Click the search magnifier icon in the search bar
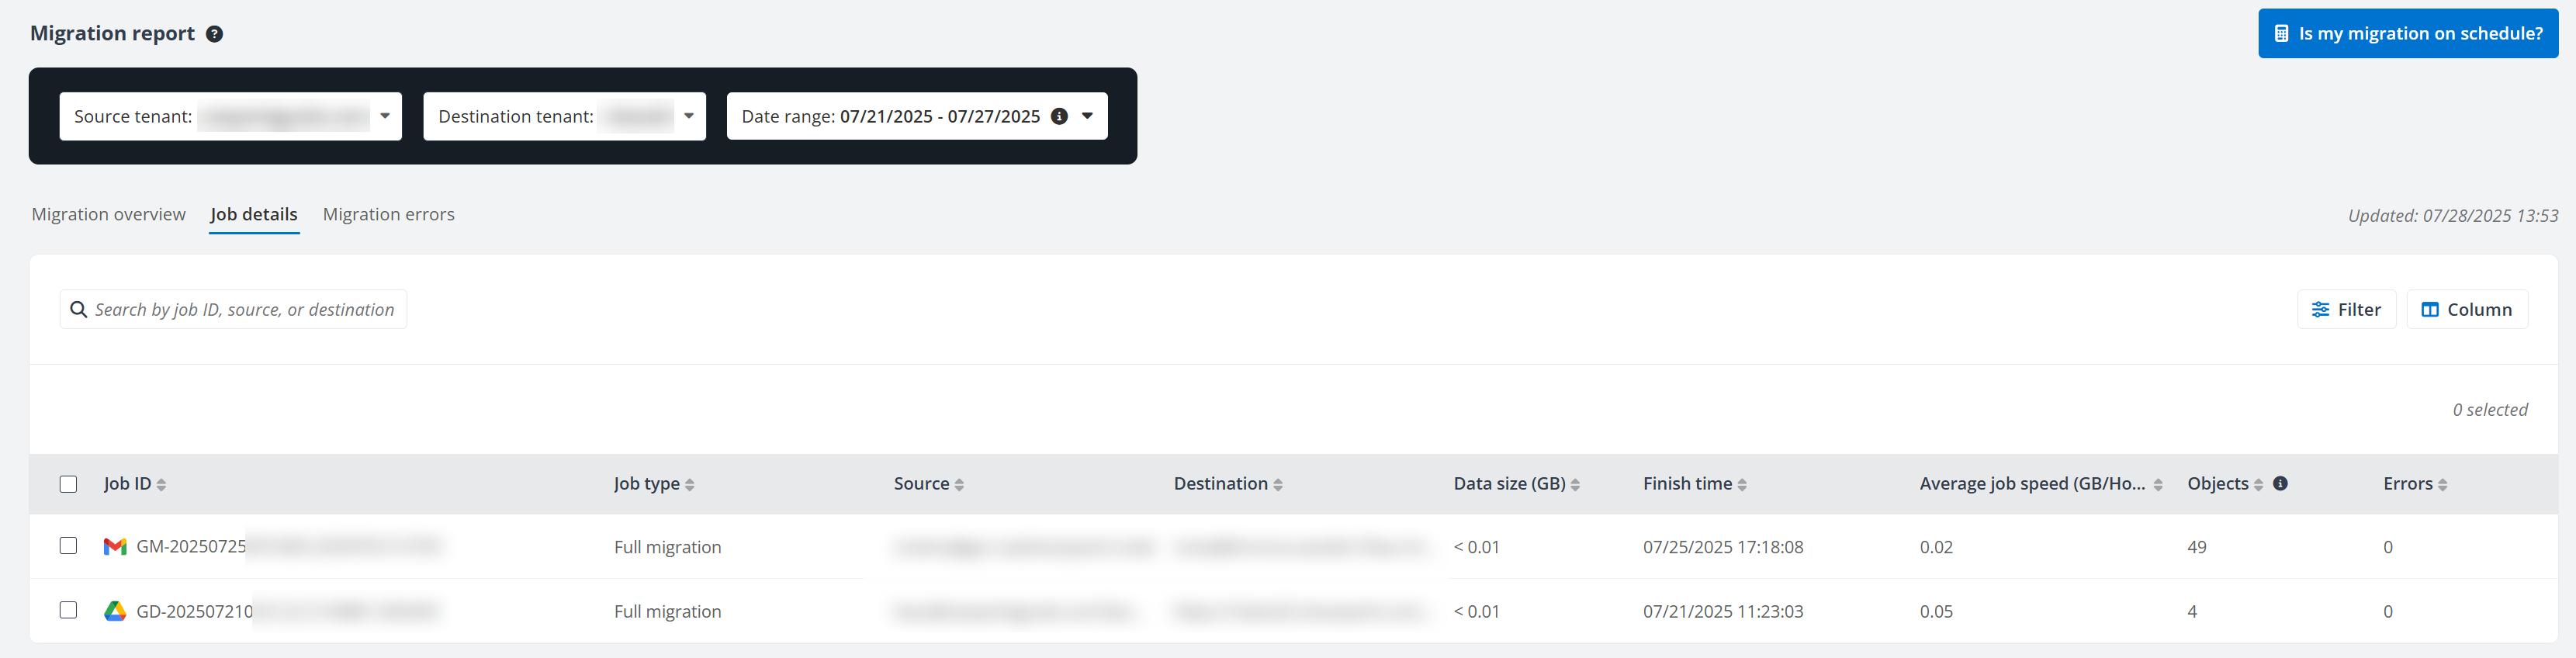 (79, 309)
